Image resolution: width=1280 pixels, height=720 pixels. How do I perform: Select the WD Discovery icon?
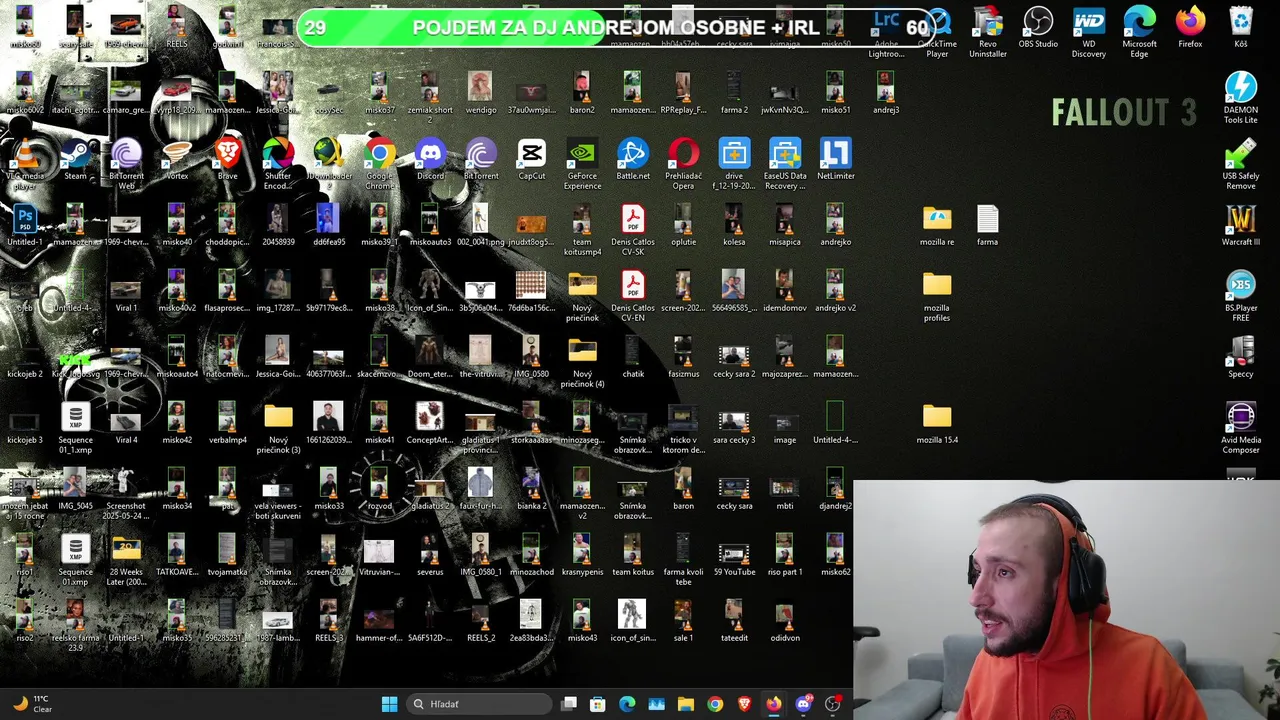point(1089,31)
